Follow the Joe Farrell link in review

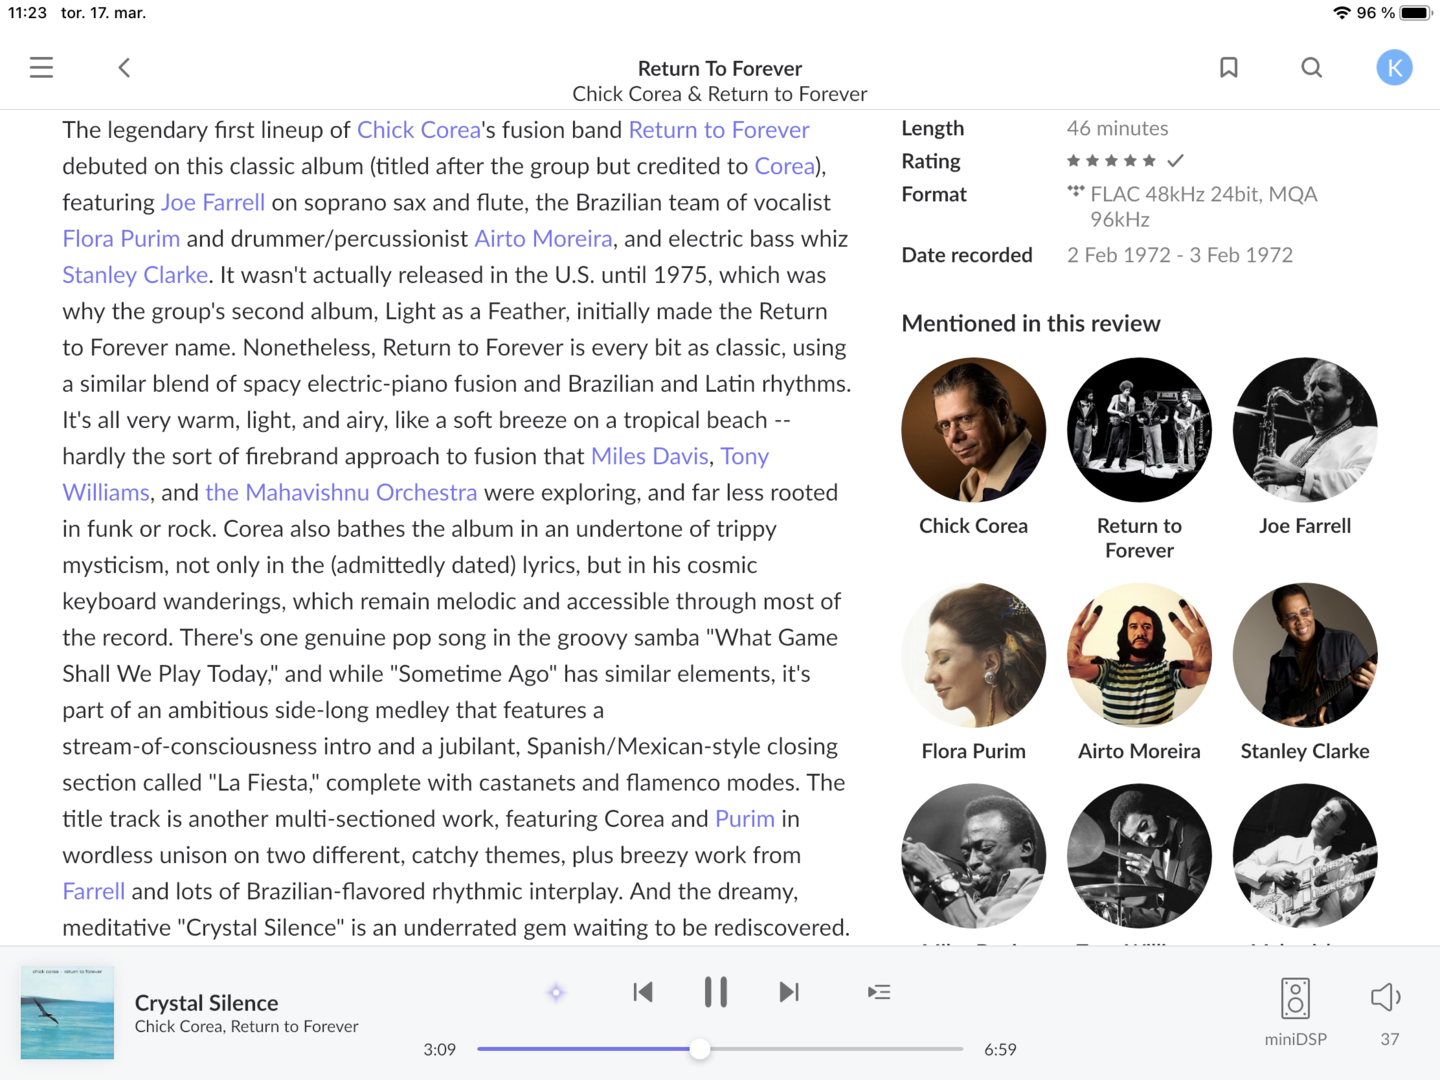[x=213, y=202]
